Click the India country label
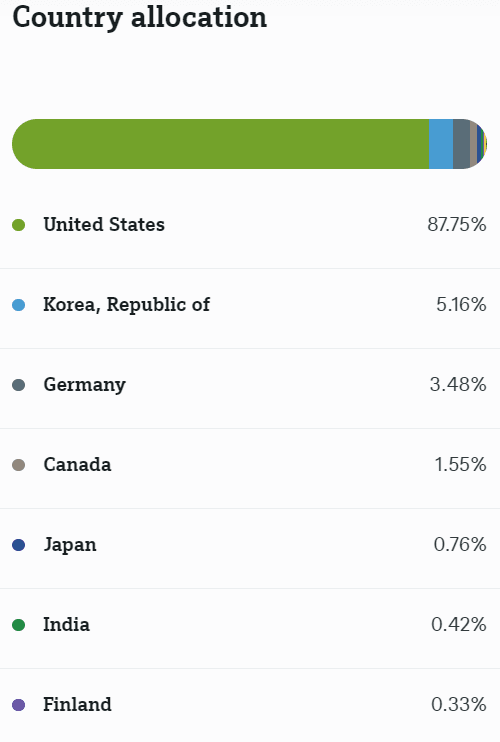The width and height of the screenshot is (500, 742). click(x=67, y=625)
